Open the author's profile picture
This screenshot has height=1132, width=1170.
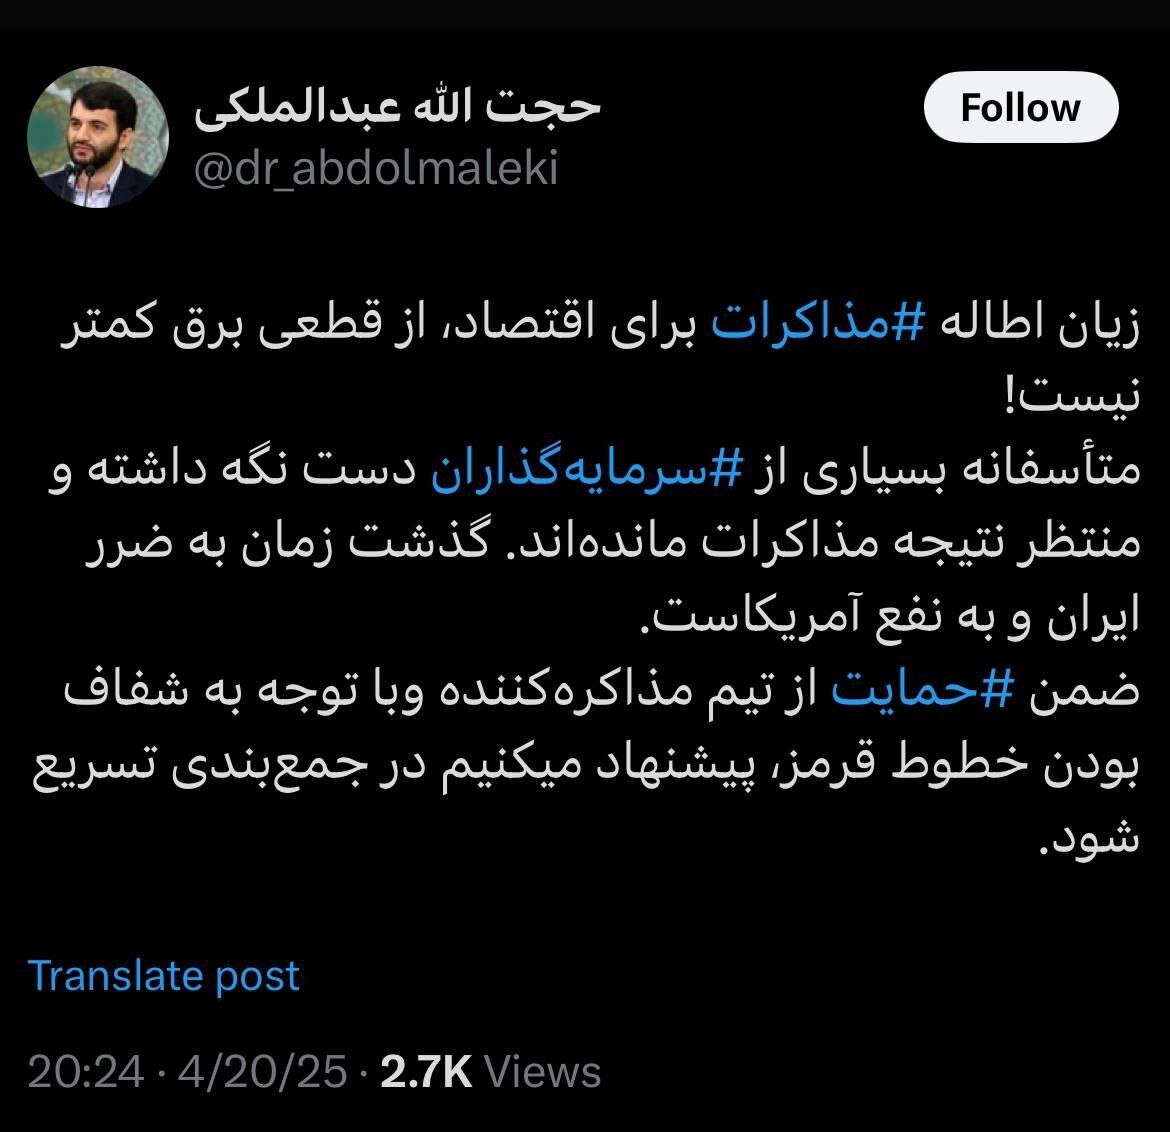click(97, 137)
